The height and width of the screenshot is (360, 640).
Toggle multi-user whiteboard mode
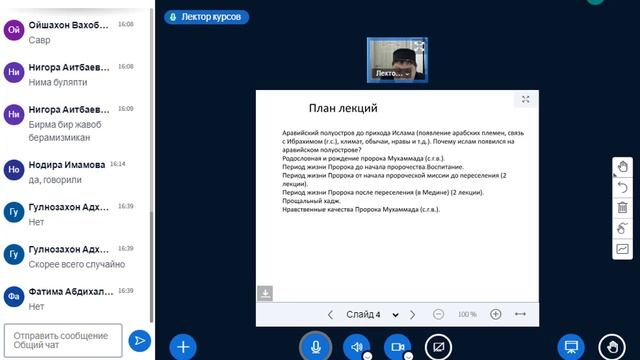[622, 228]
